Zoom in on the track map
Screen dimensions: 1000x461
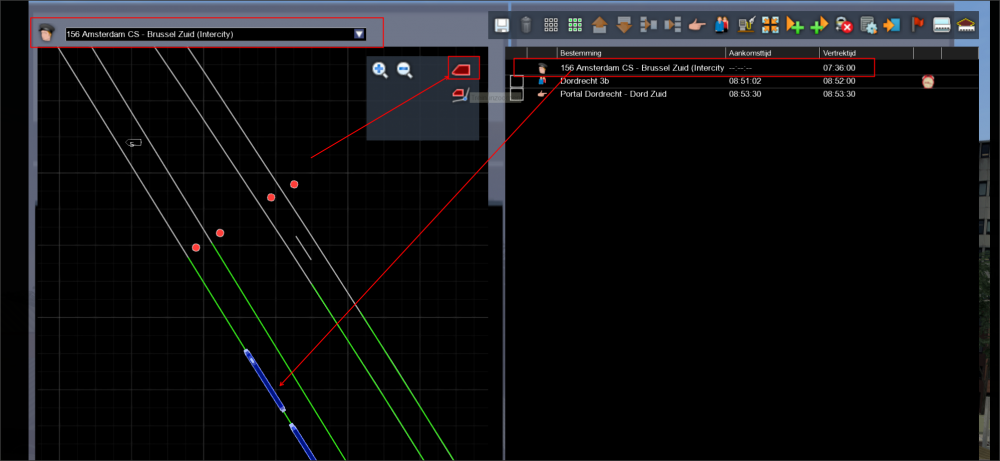pos(380,69)
